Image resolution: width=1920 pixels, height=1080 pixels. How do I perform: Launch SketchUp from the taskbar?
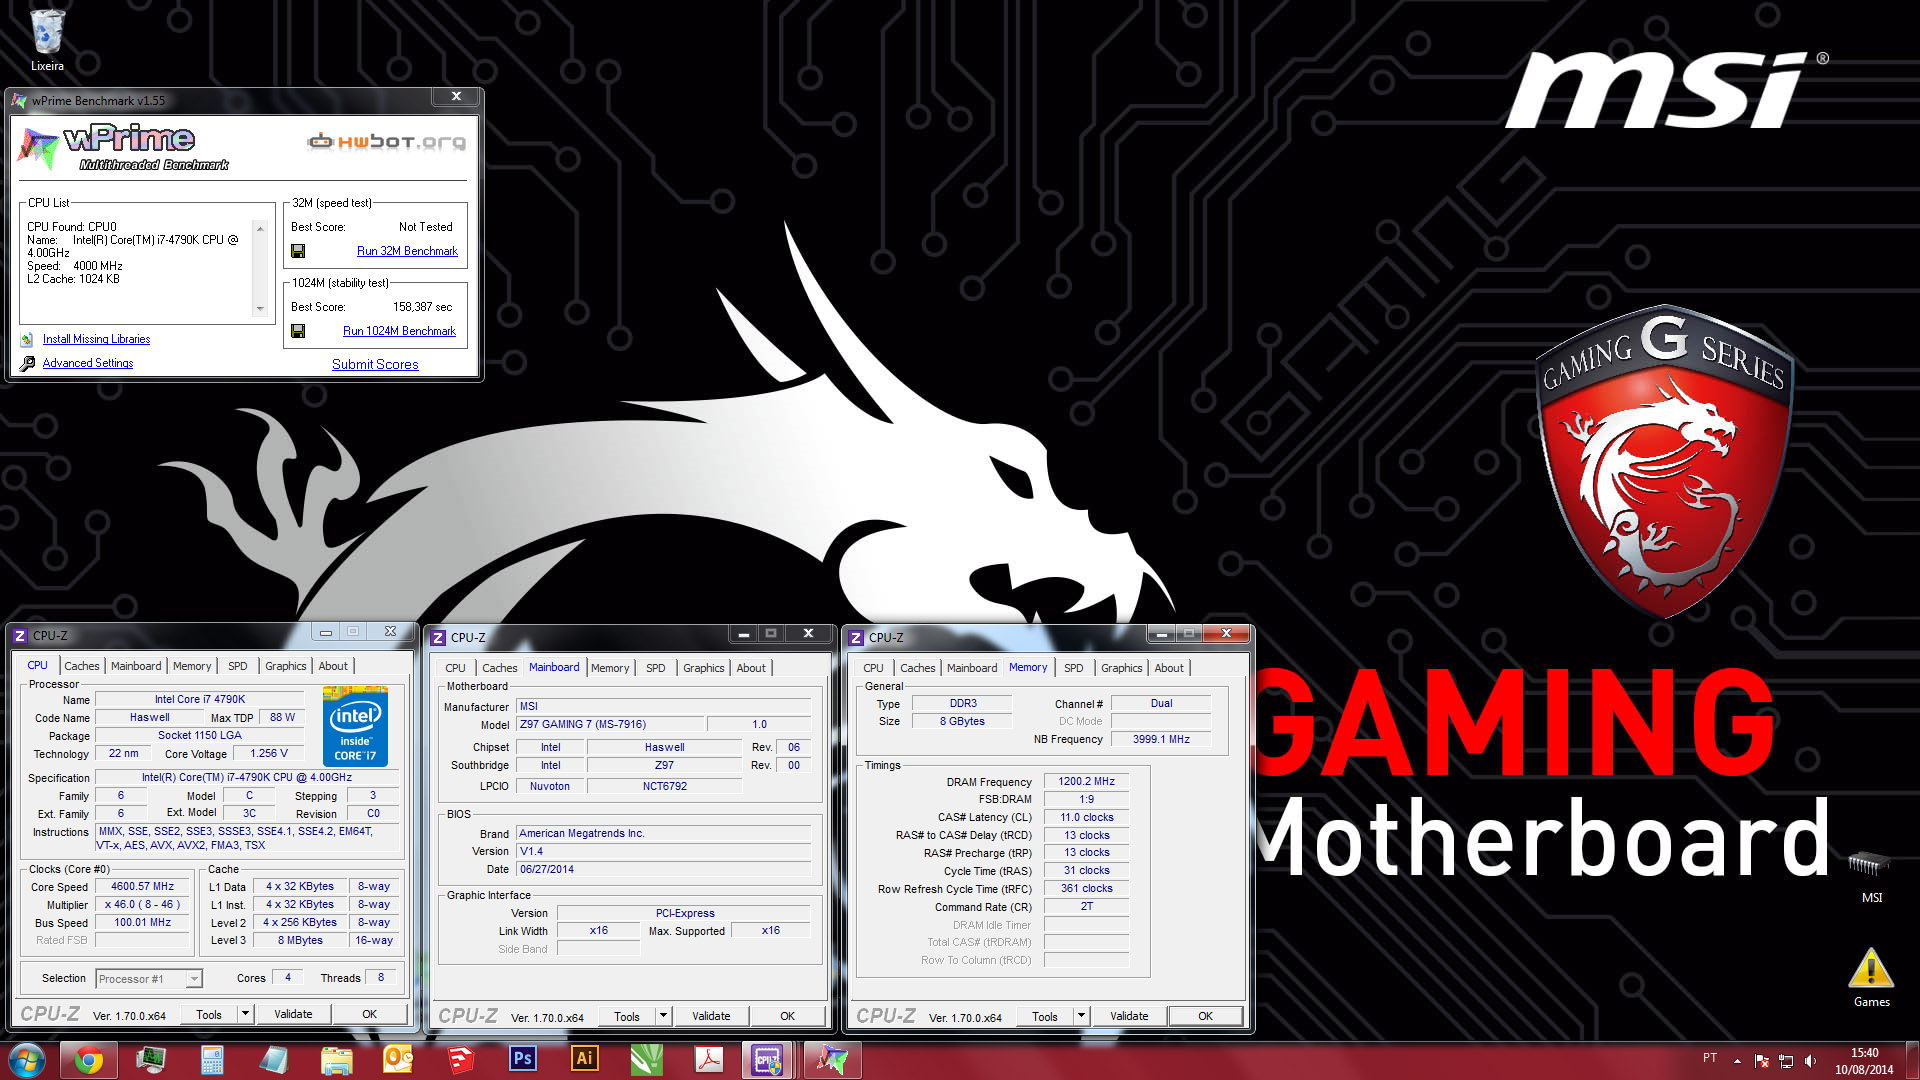pyautogui.click(x=461, y=1060)
